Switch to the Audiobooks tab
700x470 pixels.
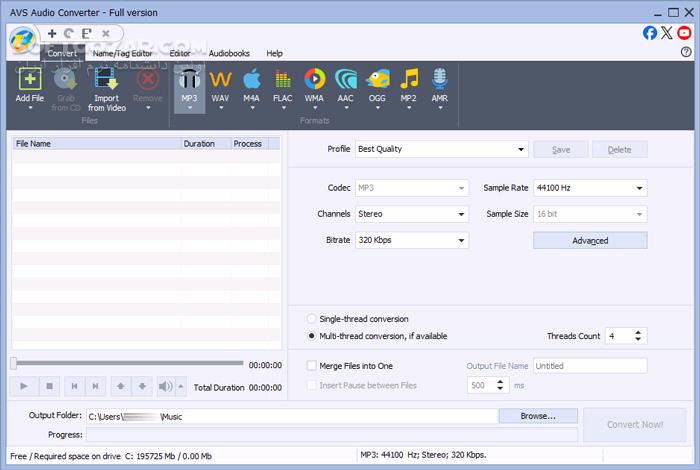229,53
